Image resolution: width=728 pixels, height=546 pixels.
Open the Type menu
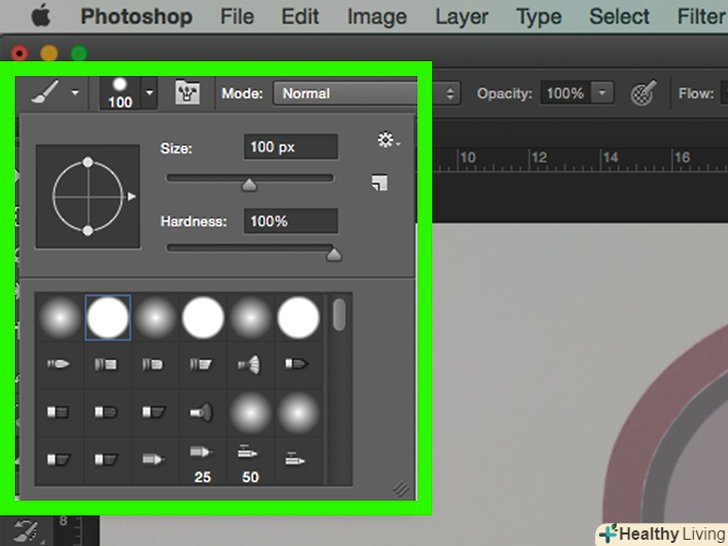pos(539,17)
